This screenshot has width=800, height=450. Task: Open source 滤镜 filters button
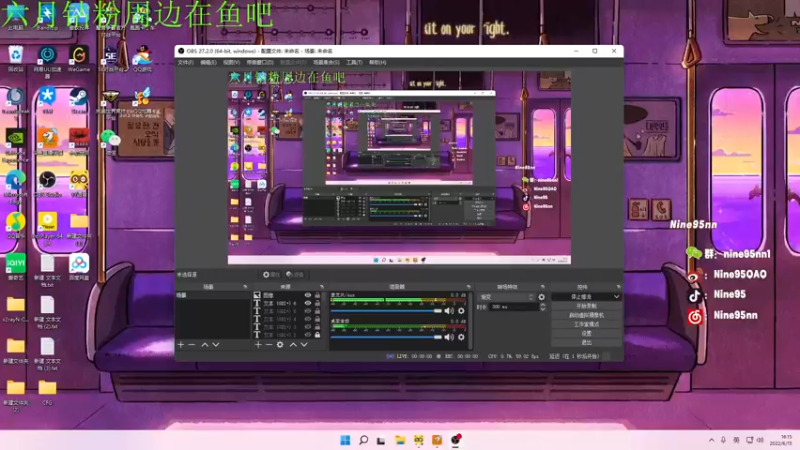(x=295, y=274)
